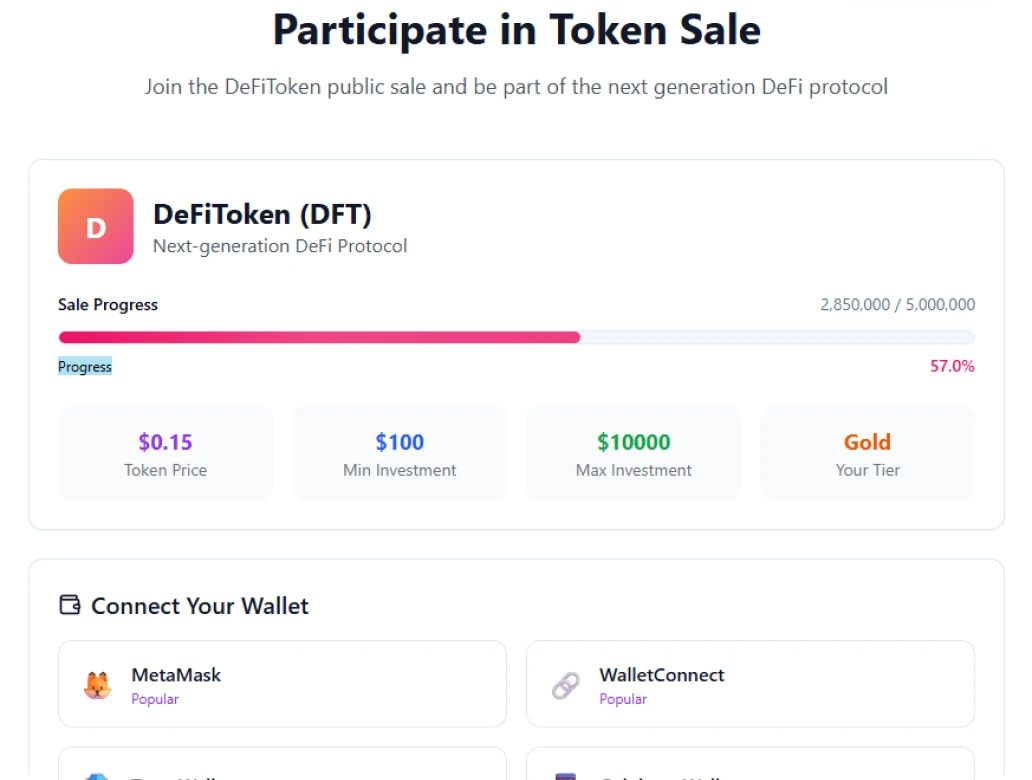The height and width of the screenshot is (780, 1032).
Task: Click the wallet icon beside Connect Your Wallet
Action: pos(69,604)
